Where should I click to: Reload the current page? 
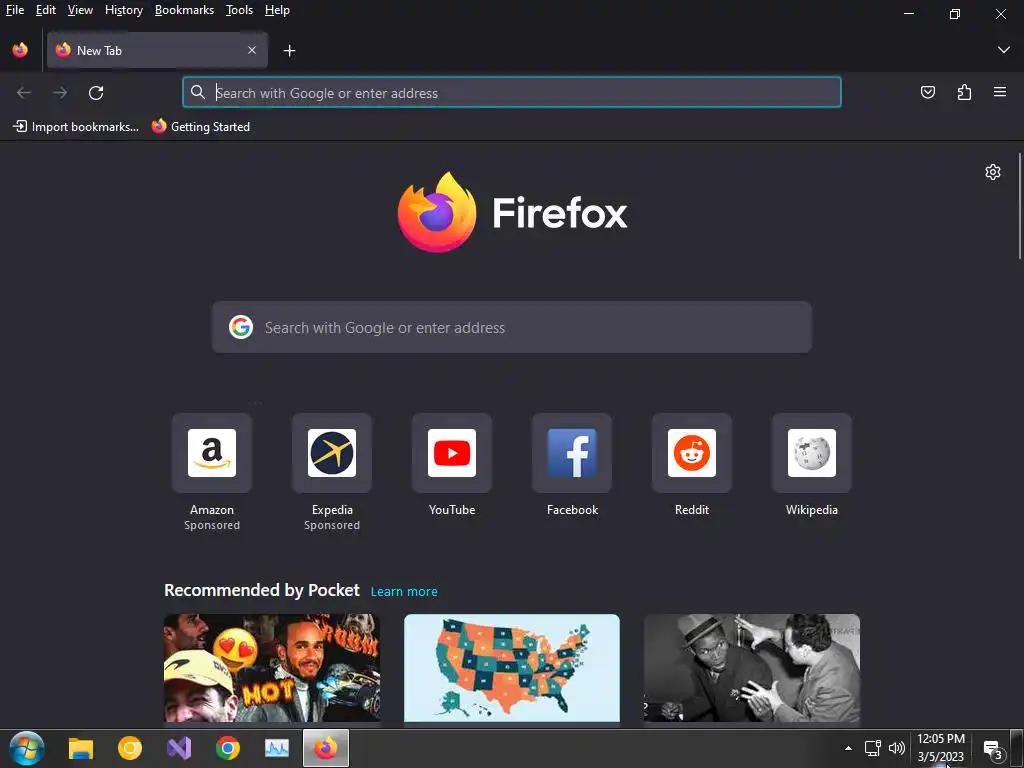(x=96, y=93)
